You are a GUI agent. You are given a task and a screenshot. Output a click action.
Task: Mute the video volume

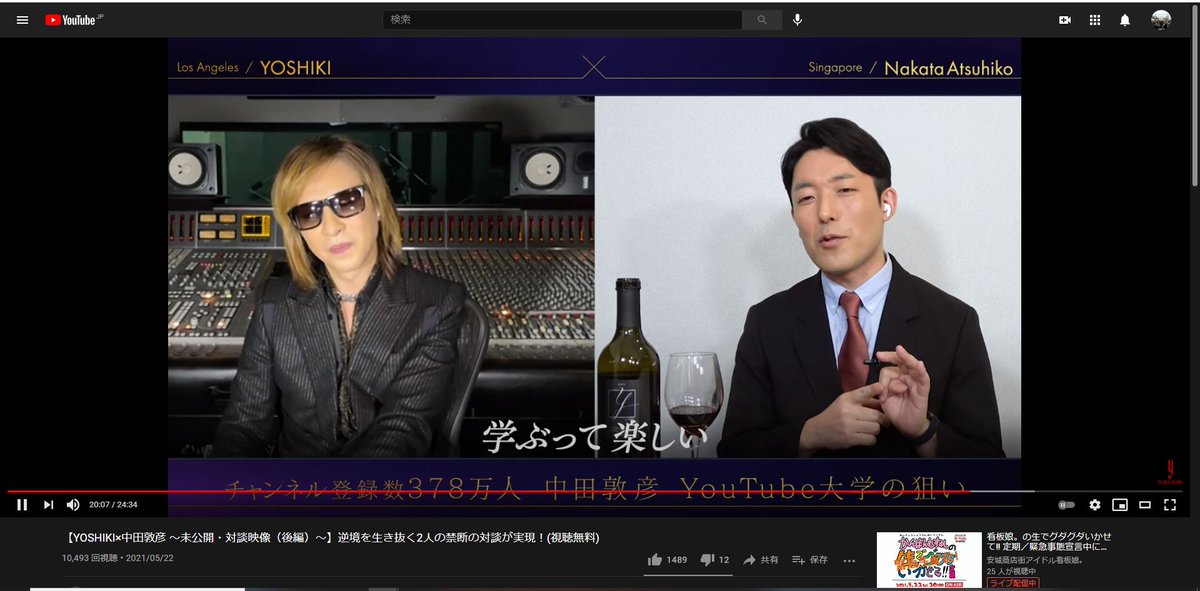[73, 505]
